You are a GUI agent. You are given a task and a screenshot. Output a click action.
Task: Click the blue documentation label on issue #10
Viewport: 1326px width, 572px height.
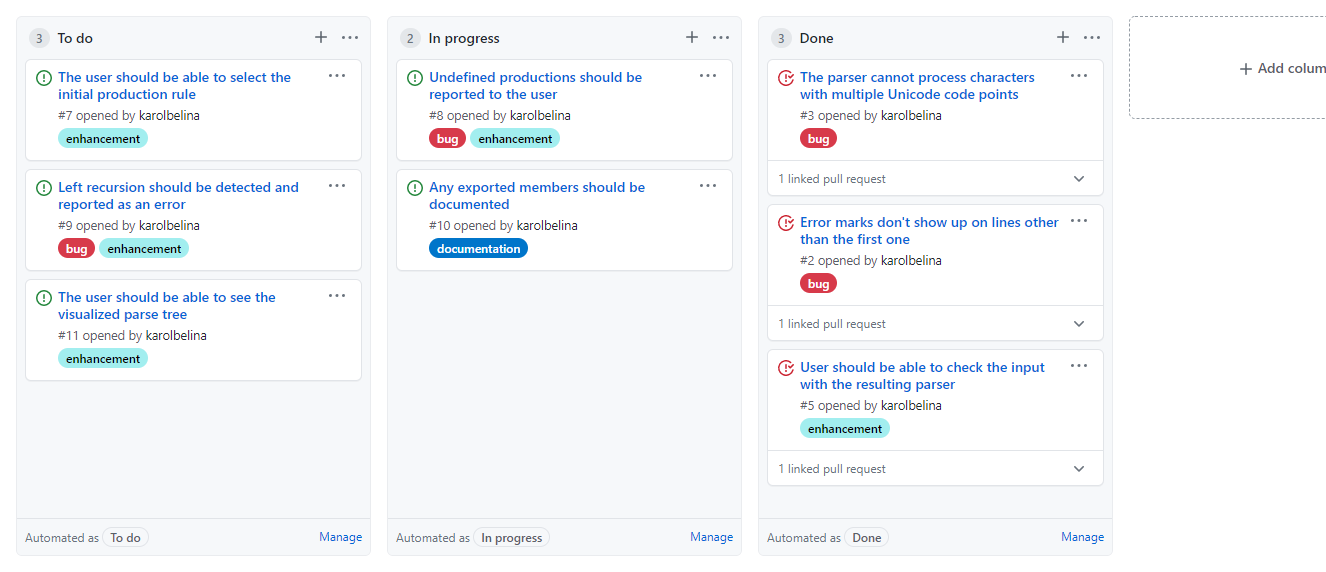[478, 249]
